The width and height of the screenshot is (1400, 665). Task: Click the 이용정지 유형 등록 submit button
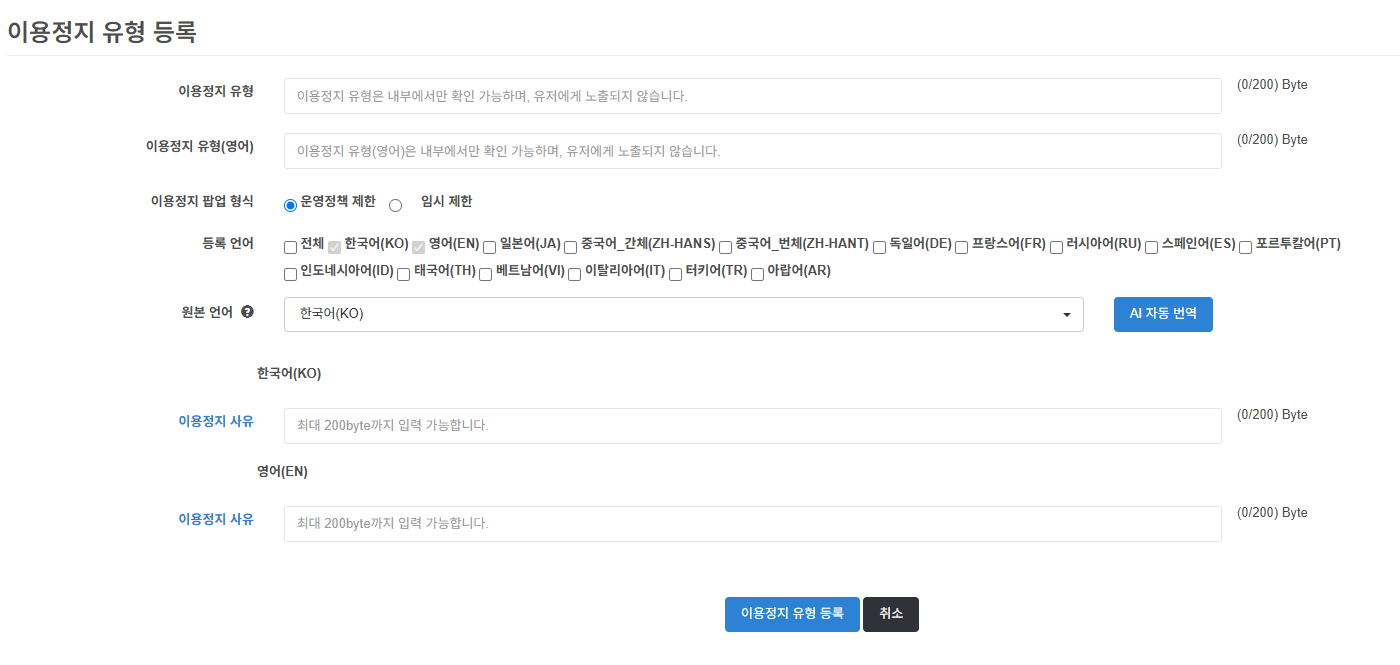coord(791,614)
